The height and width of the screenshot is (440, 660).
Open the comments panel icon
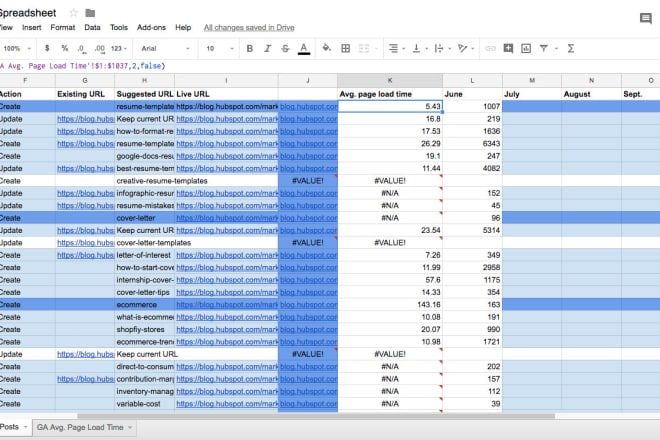point(646,19)
